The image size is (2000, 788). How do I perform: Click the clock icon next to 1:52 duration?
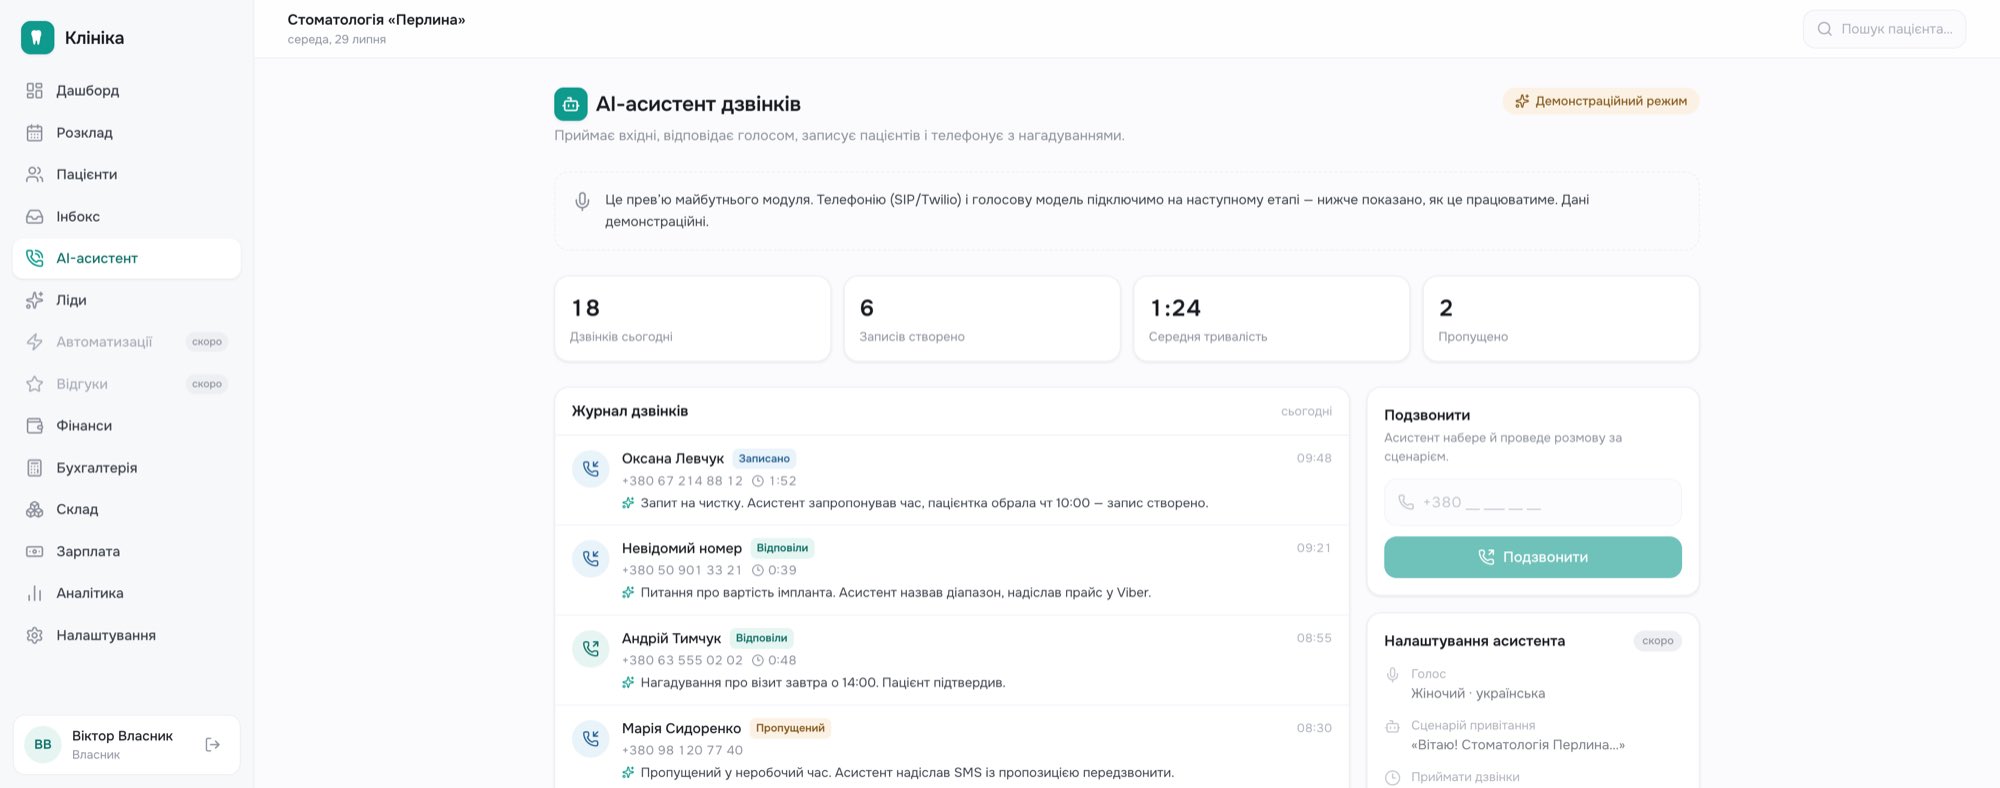(x=758, y=481)
